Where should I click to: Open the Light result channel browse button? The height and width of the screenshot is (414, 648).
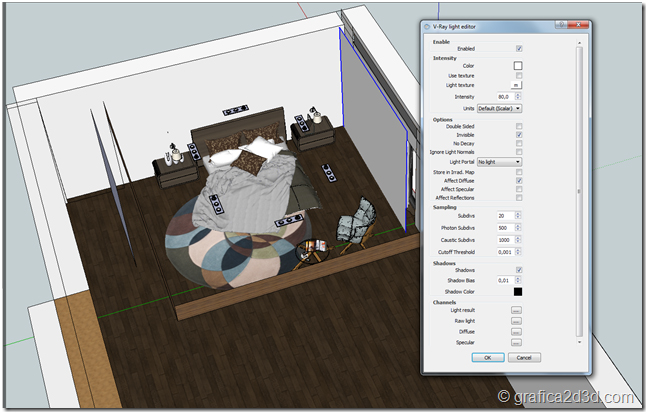[517, 311]
